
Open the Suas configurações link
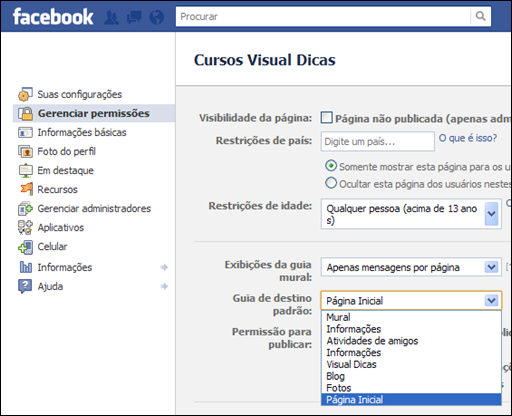80,95
